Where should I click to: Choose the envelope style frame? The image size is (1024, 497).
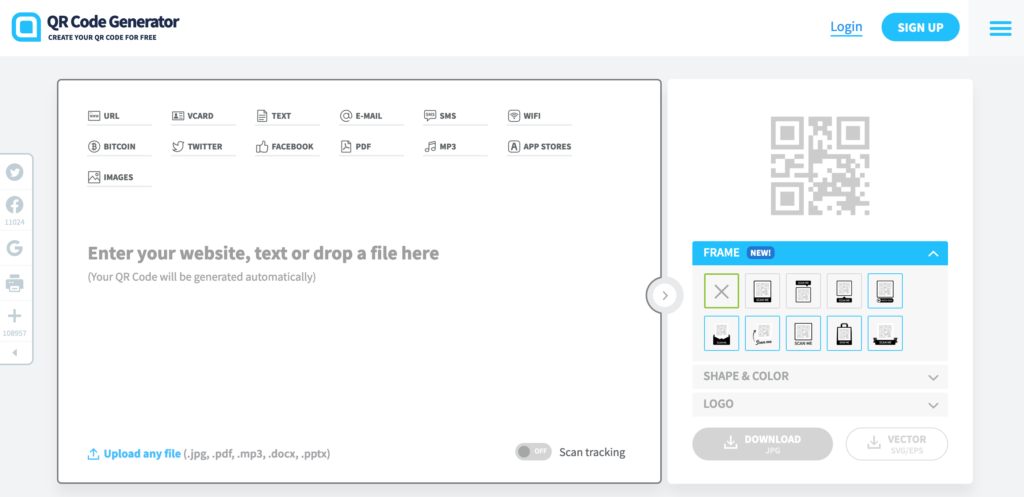click(722, 333)
